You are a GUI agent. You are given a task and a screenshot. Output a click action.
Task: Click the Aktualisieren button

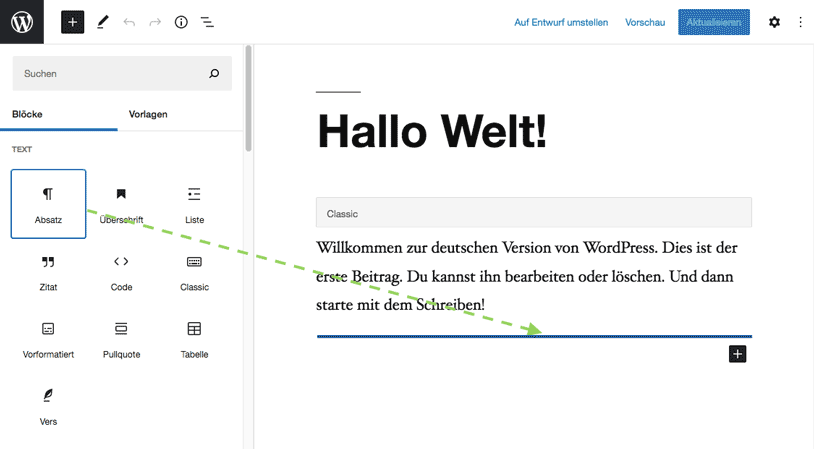[714, 22]
